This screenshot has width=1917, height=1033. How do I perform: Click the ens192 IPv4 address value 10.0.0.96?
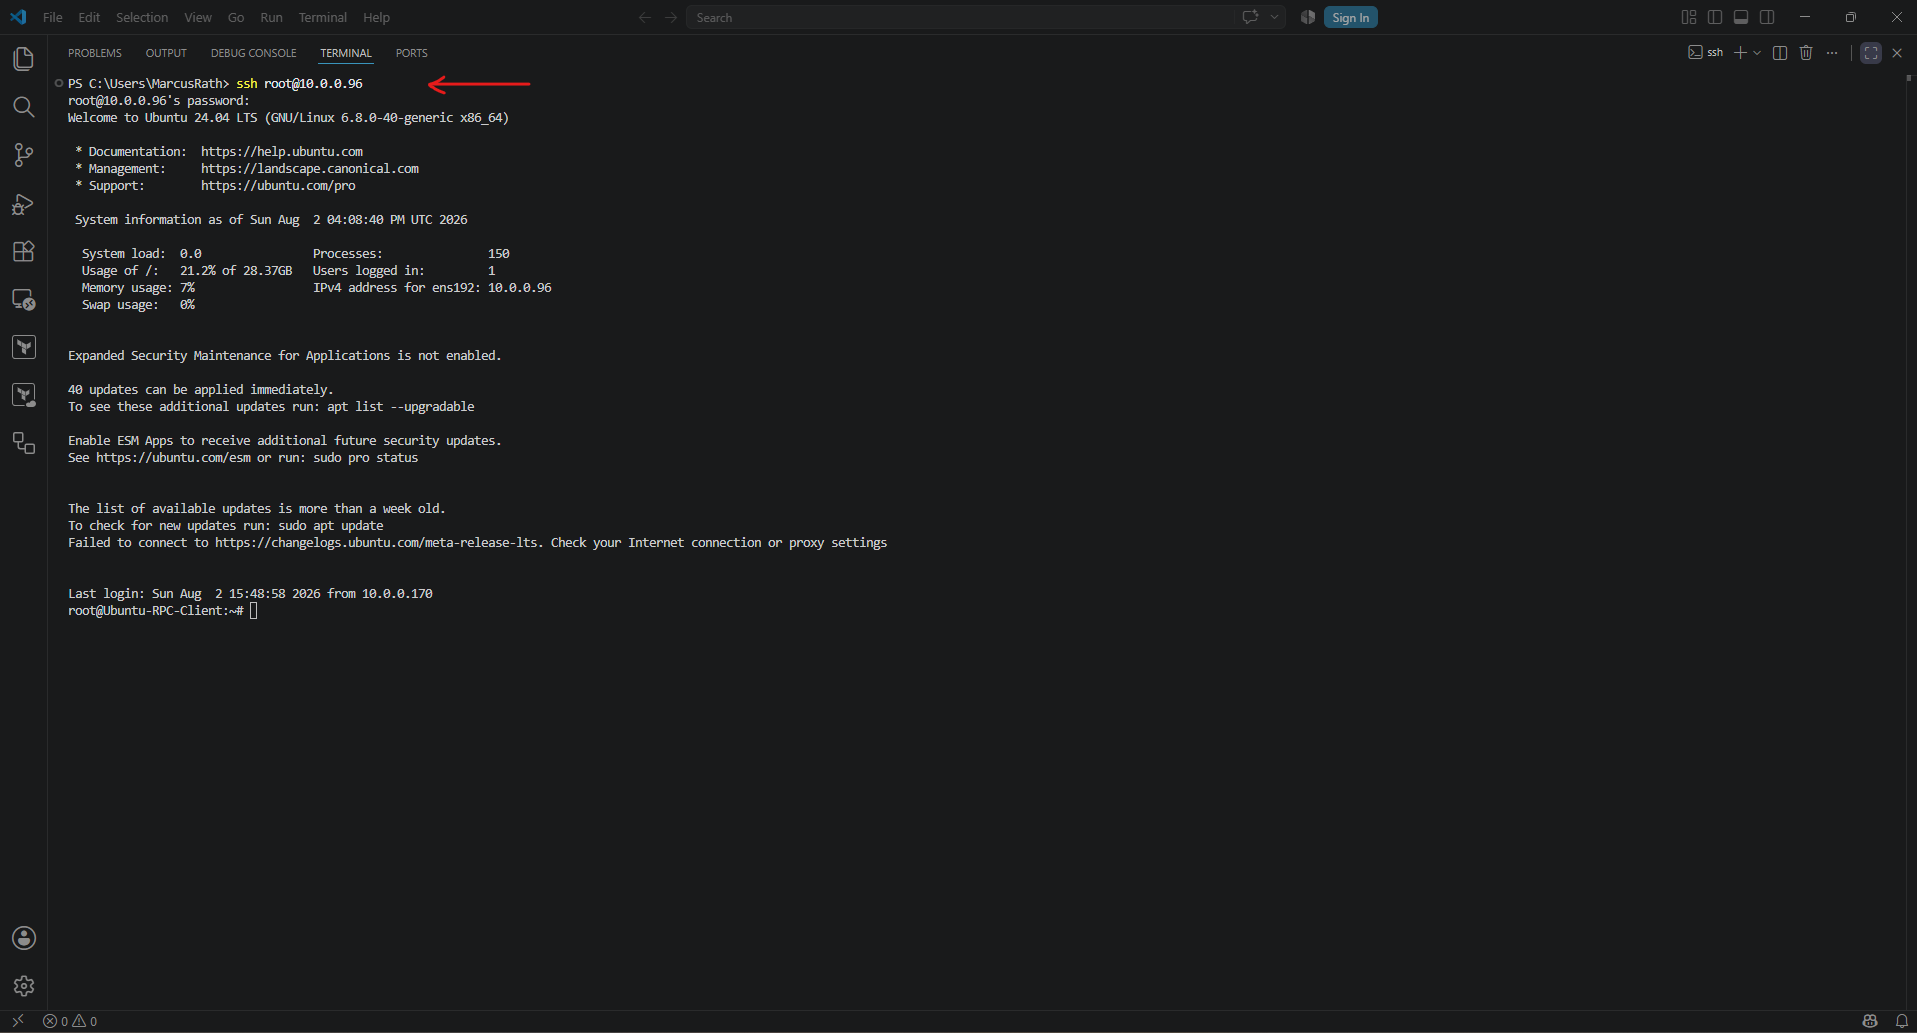coord(520,288)
